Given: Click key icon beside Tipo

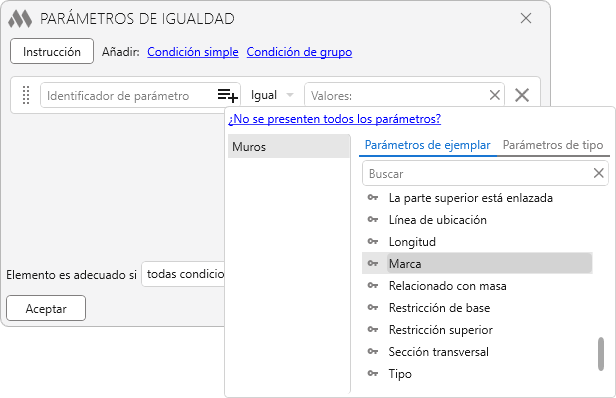Looking at the screenshot, I should click(372, 373).
